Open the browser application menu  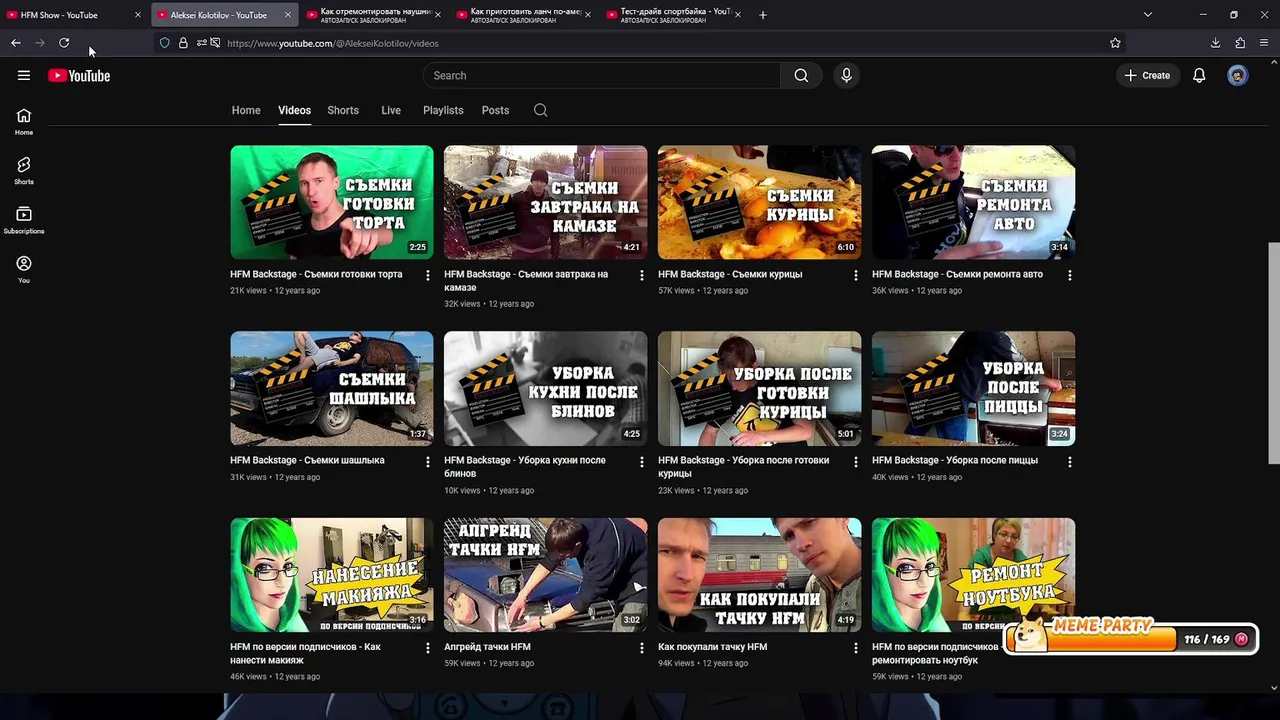pos(1264,43)
